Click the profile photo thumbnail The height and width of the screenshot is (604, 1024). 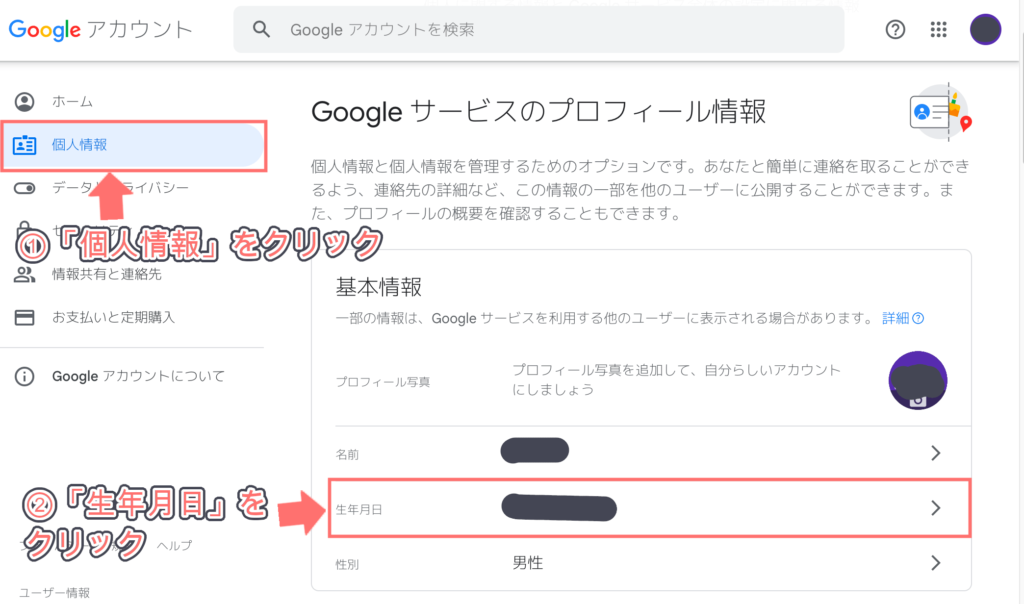click(x=918, y=380)
